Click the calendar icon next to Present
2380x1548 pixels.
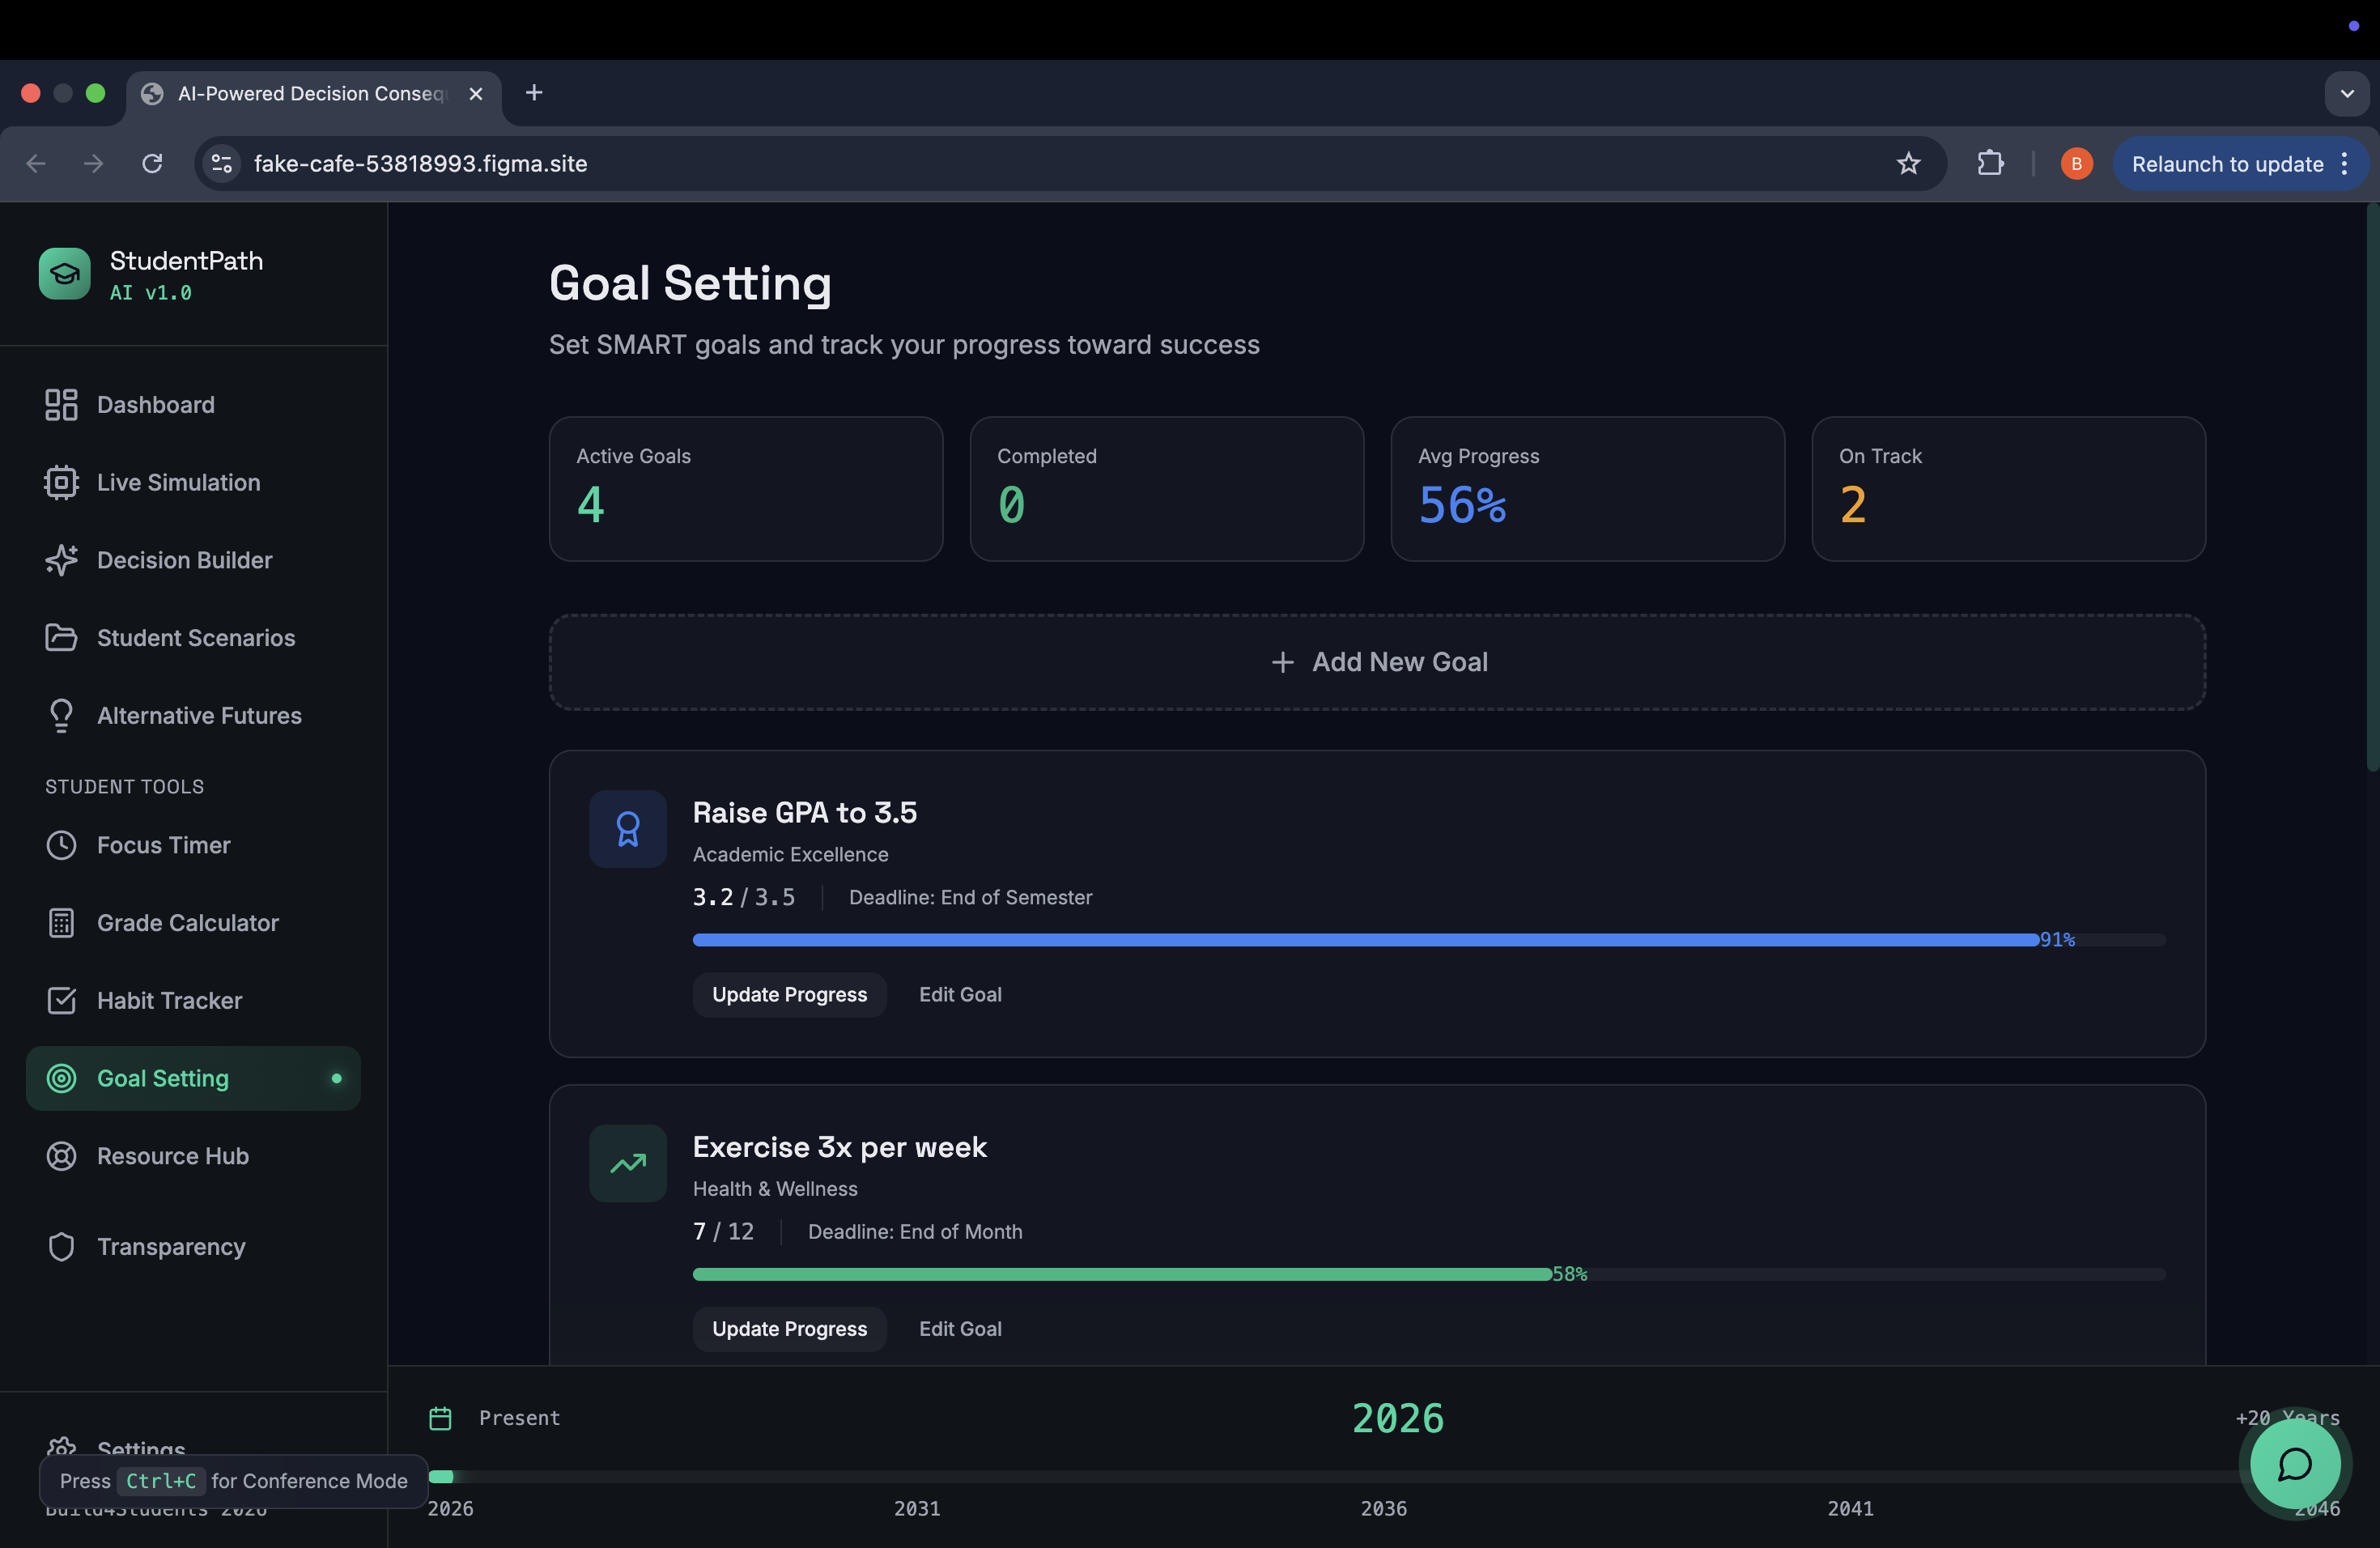click(x=440, y=1418)
